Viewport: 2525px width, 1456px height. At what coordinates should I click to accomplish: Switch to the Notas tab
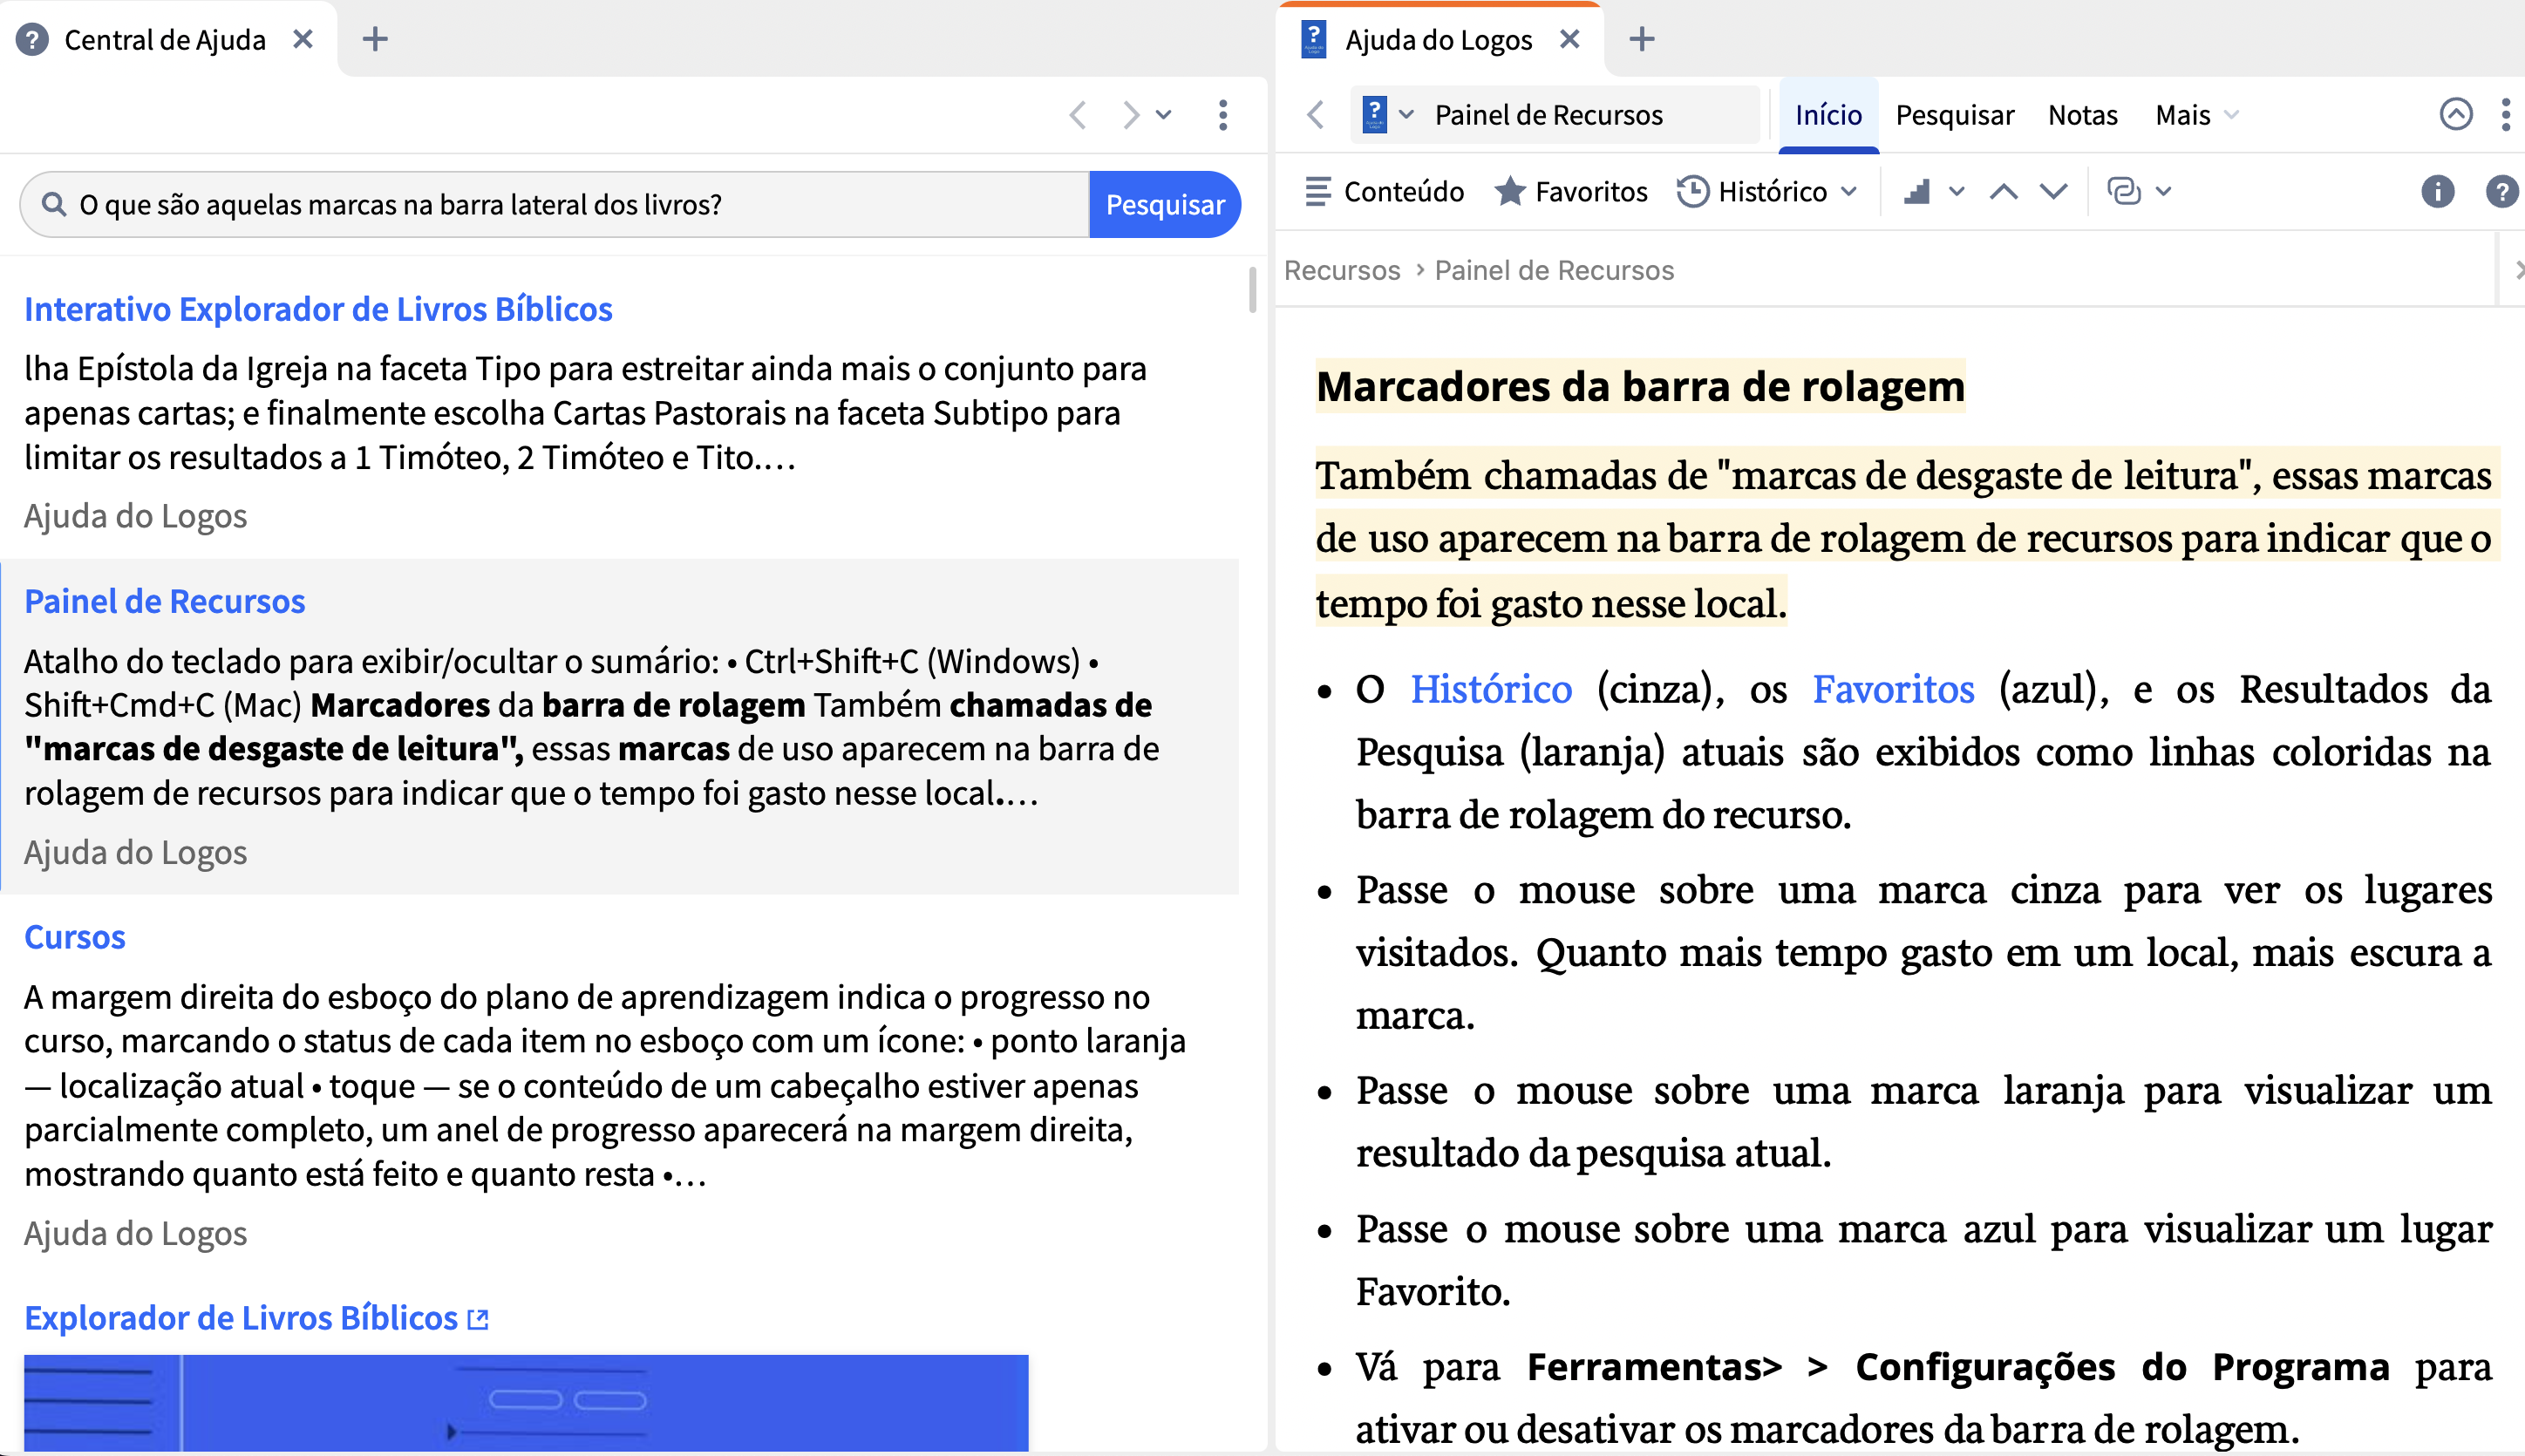[2082, 115]
